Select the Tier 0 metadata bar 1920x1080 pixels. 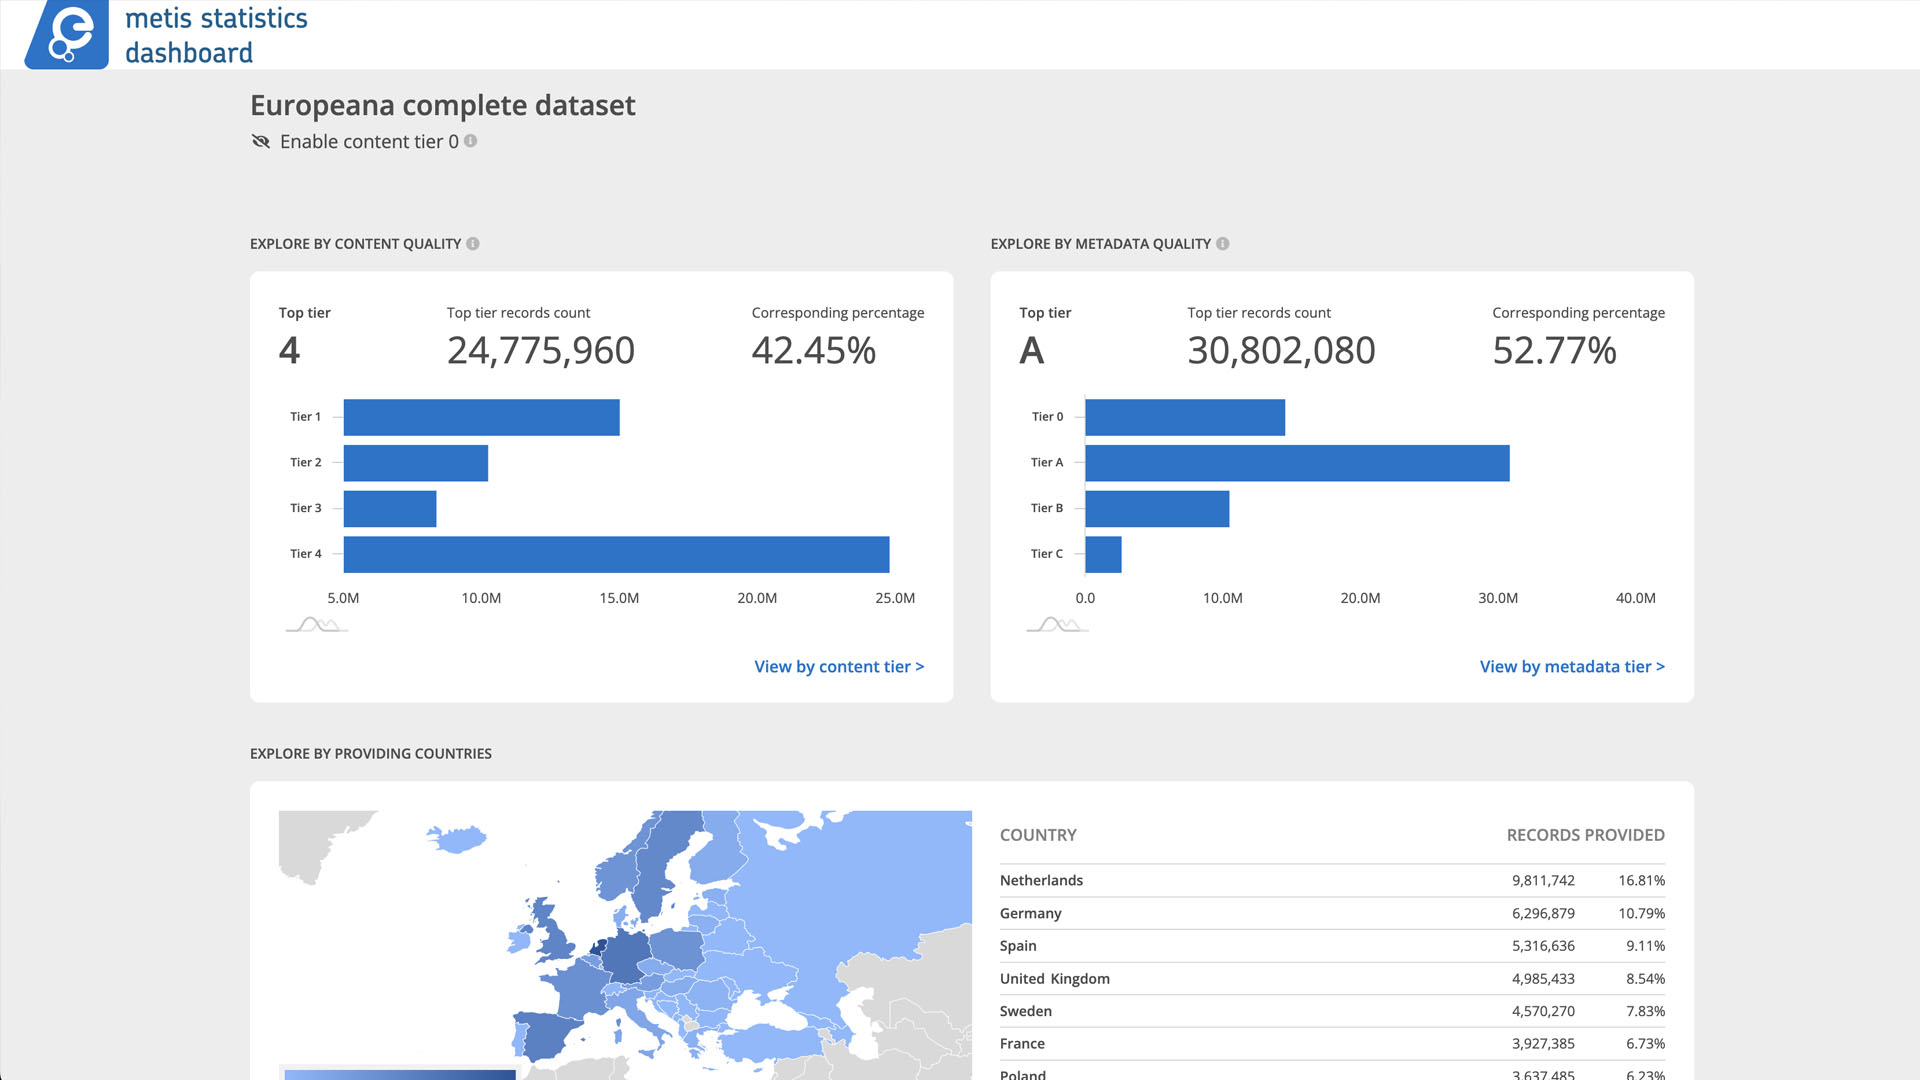click(x=1185, y=417)
